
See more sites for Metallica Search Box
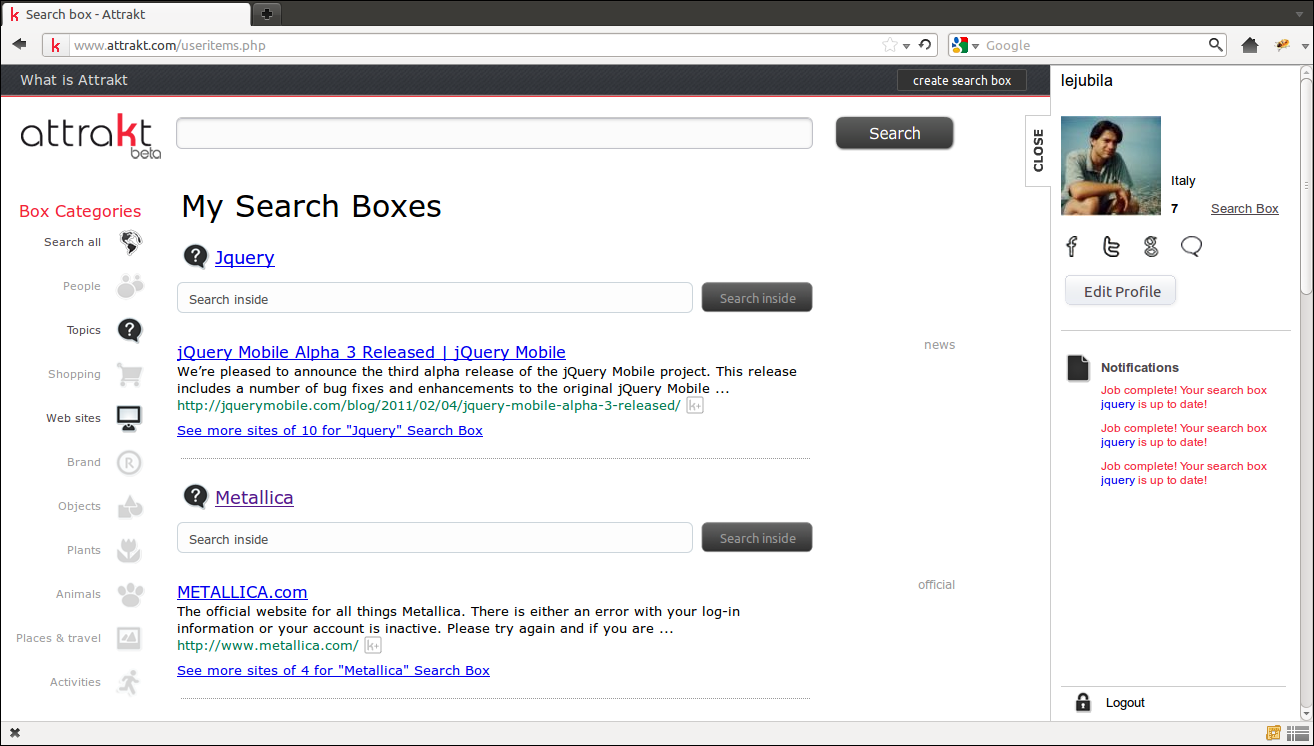[333, 670]
